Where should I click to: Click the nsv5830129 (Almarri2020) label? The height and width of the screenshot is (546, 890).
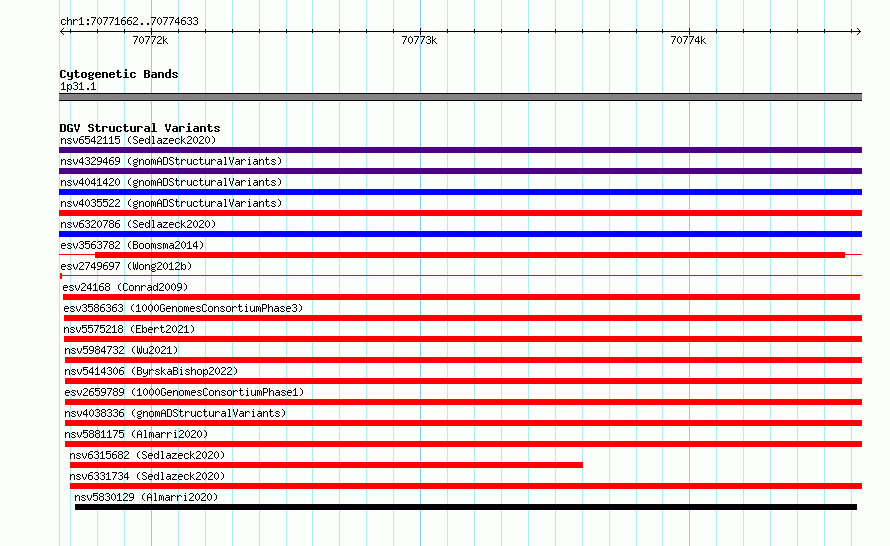pos(146,497)
